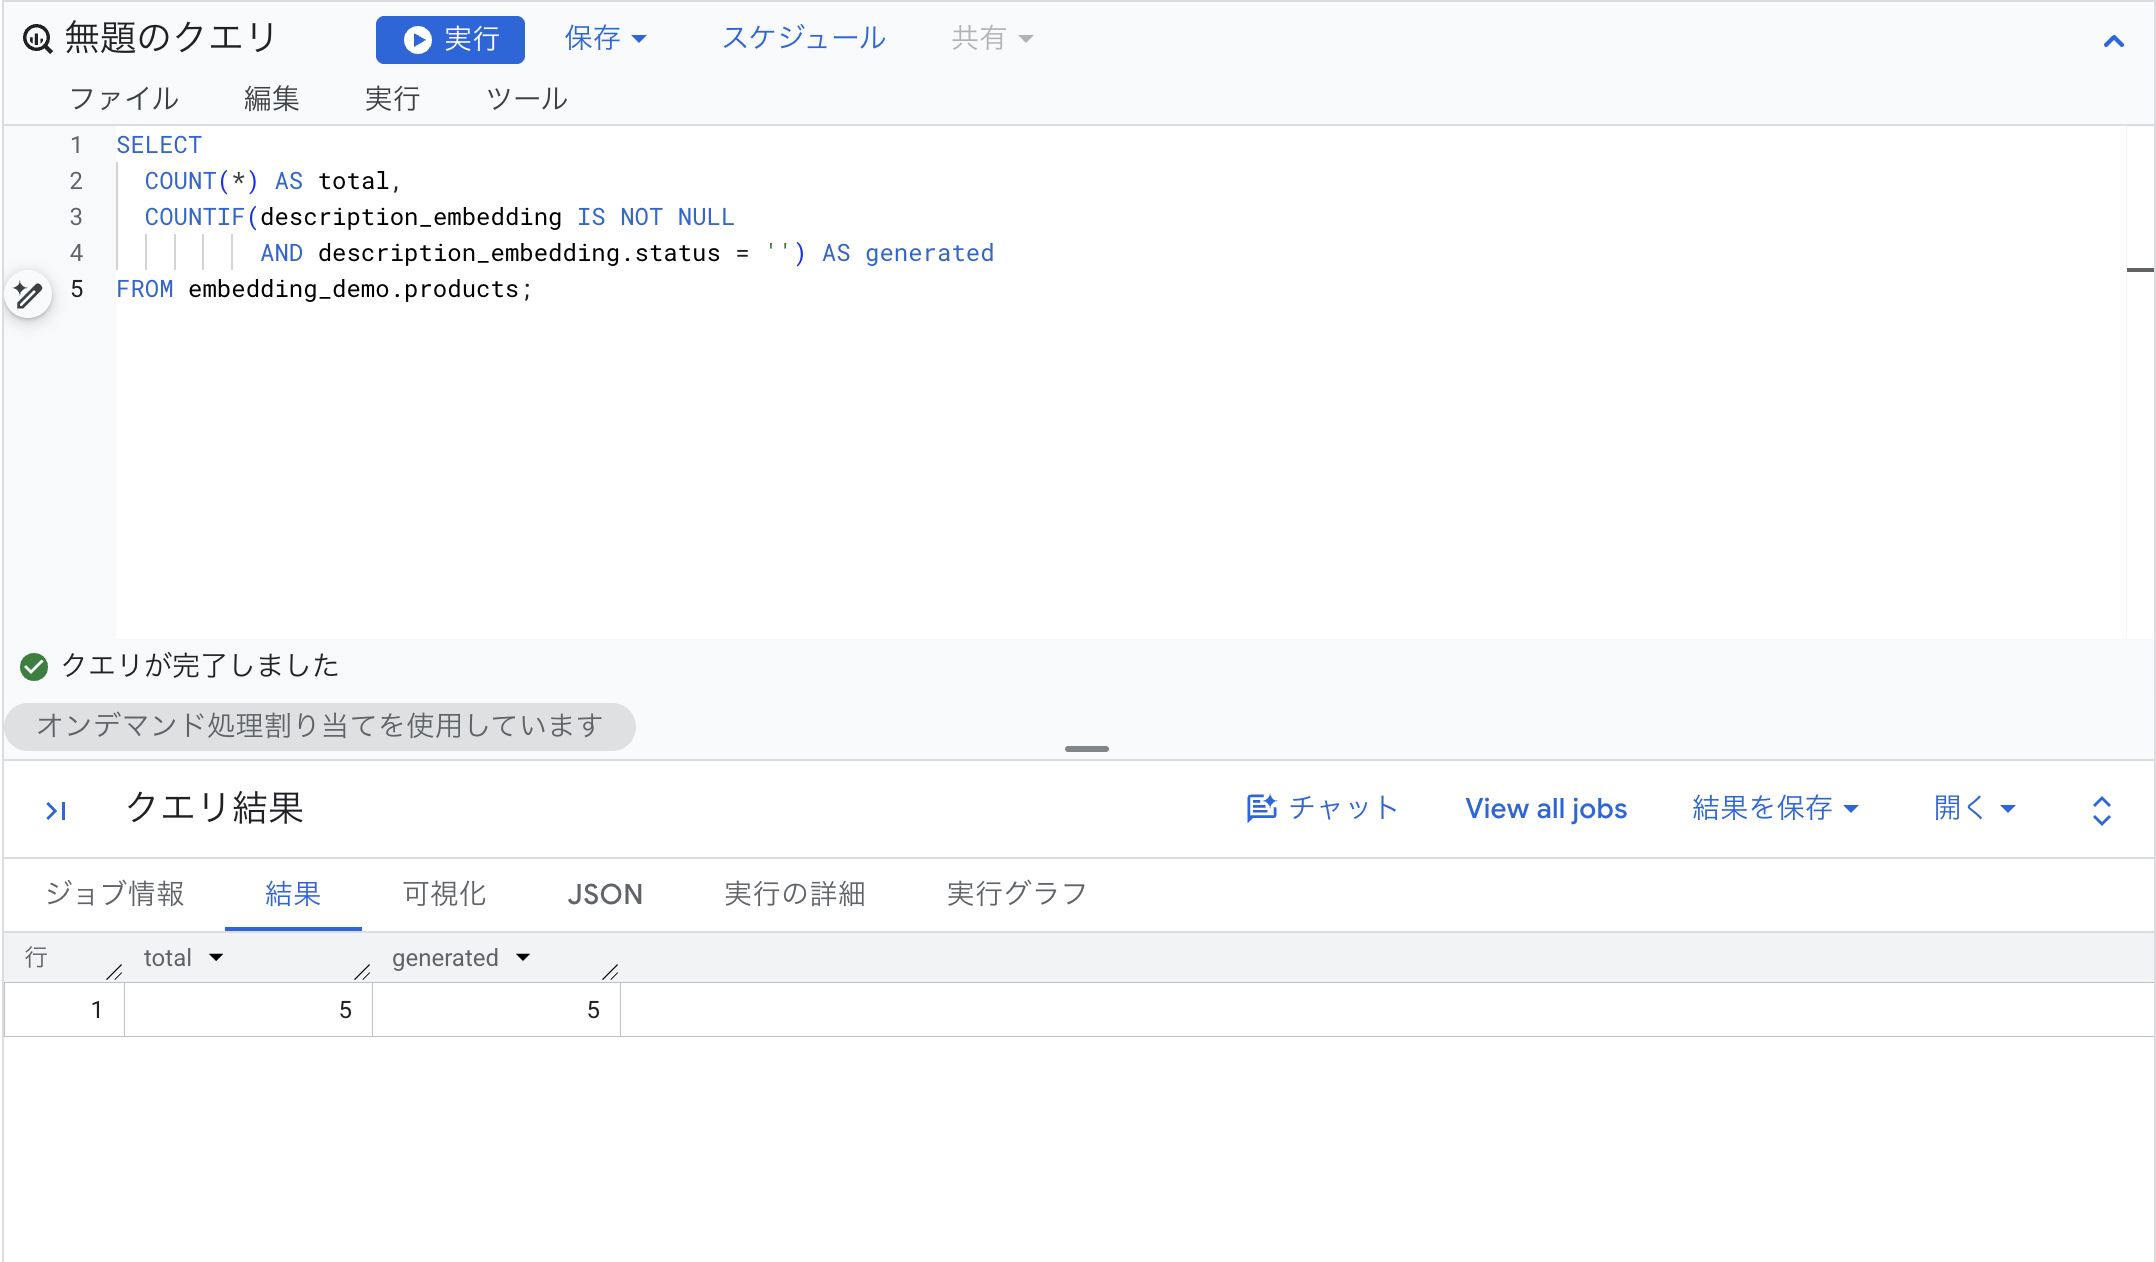This screenshot has width=2156, height=1262.
Task: Open the 実行 menu in the menu bar
Action: [x=392, y=98]
